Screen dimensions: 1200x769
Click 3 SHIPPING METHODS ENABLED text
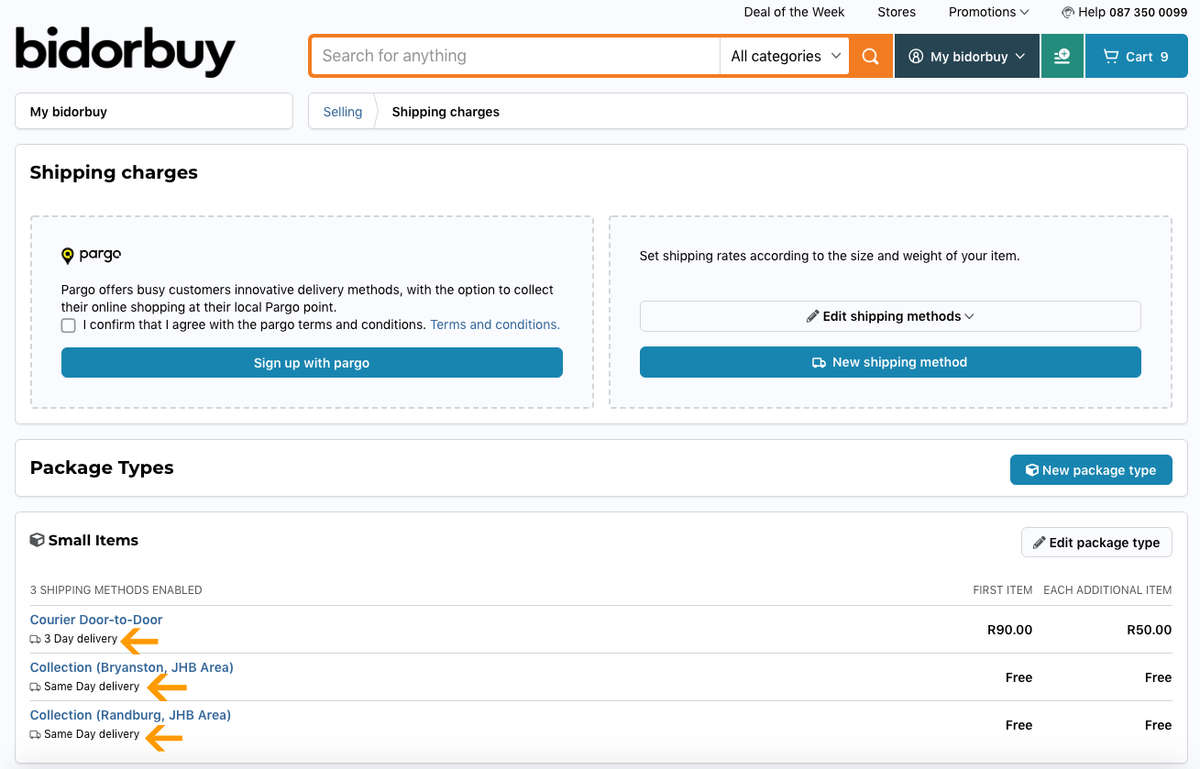(116, 590)
